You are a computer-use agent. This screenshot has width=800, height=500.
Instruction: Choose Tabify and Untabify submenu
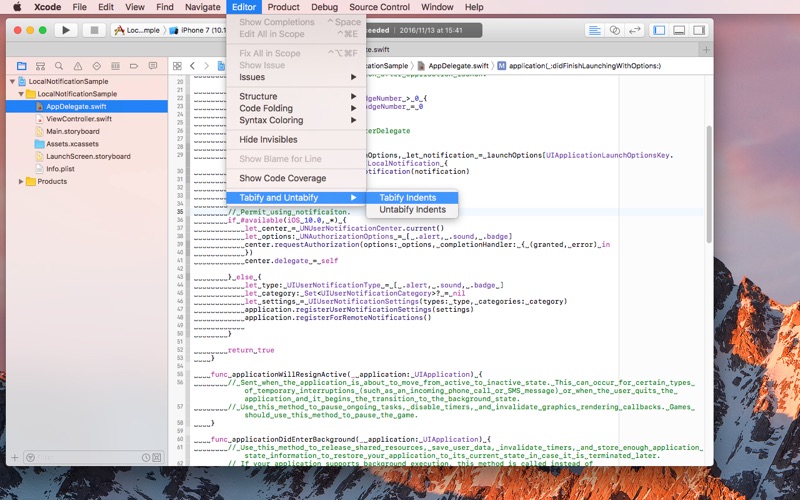pos(296,197)
